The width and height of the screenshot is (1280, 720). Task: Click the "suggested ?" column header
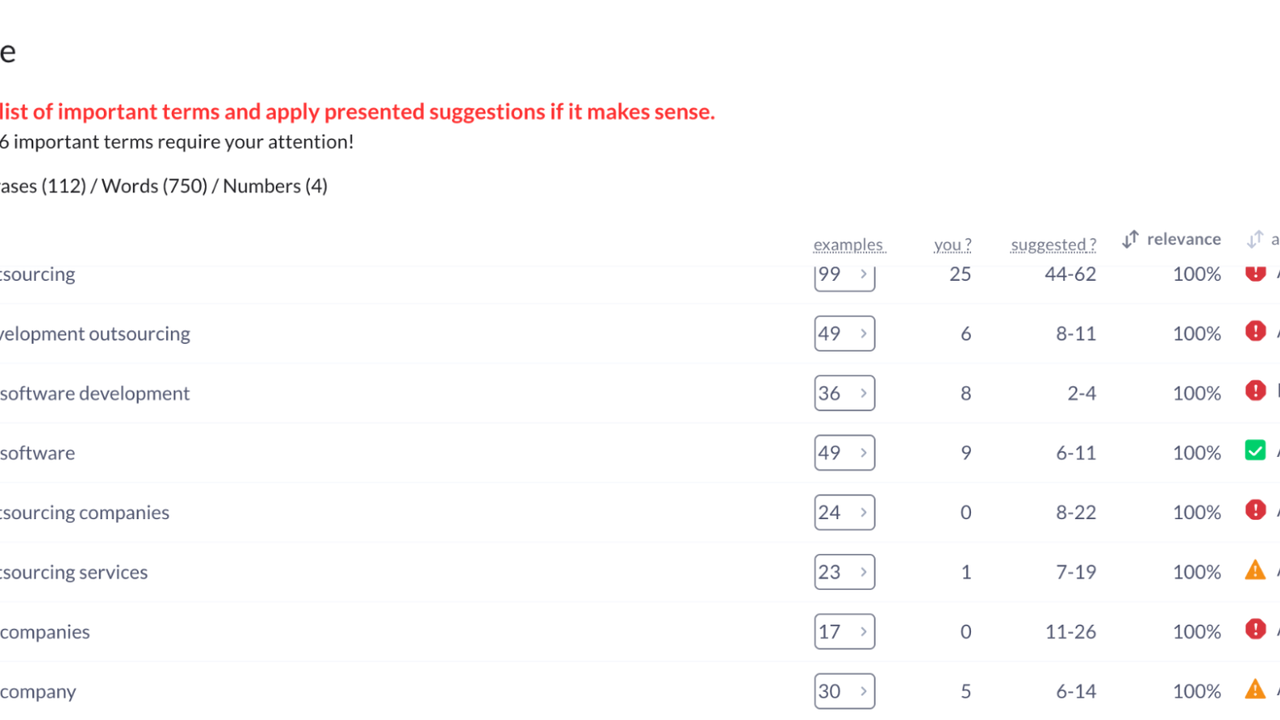click(x=1053, y=245)
